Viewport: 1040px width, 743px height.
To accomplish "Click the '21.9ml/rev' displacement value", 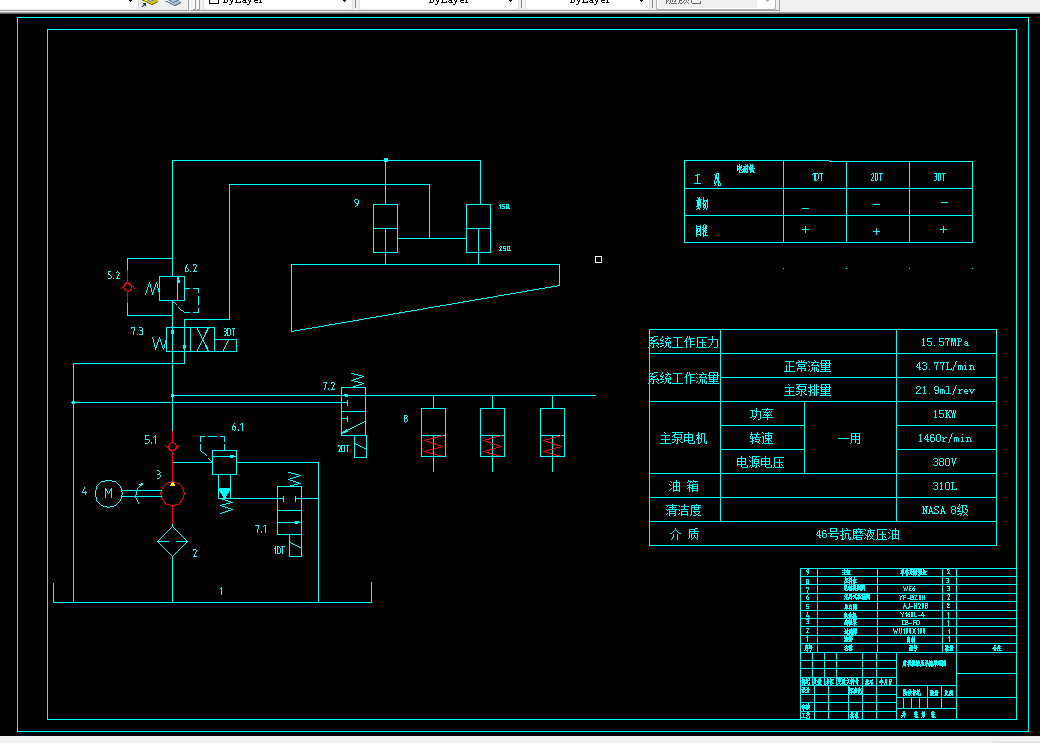I will [945, 390].
